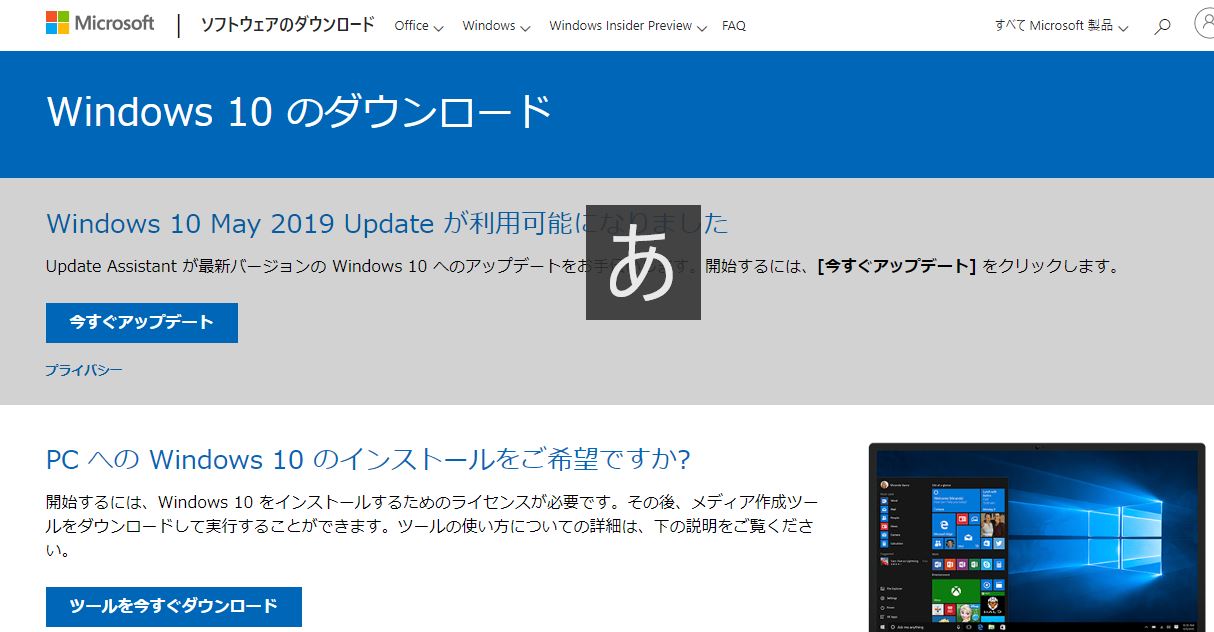Viewport: 1214px width, 632px height.
Task: Click ツールを今すぐダウンロード button
Action: (x=173, y=606)
